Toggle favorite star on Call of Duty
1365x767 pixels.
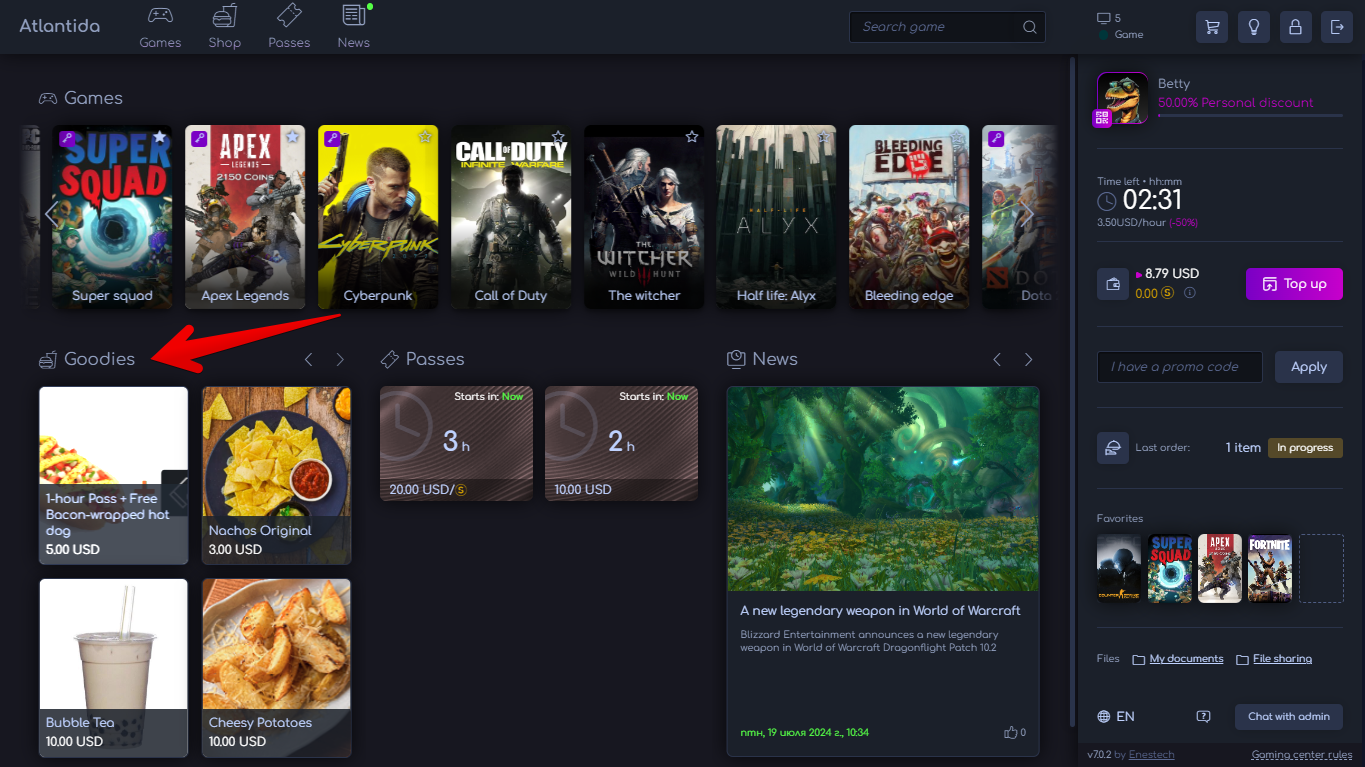(x=558, y=137)
